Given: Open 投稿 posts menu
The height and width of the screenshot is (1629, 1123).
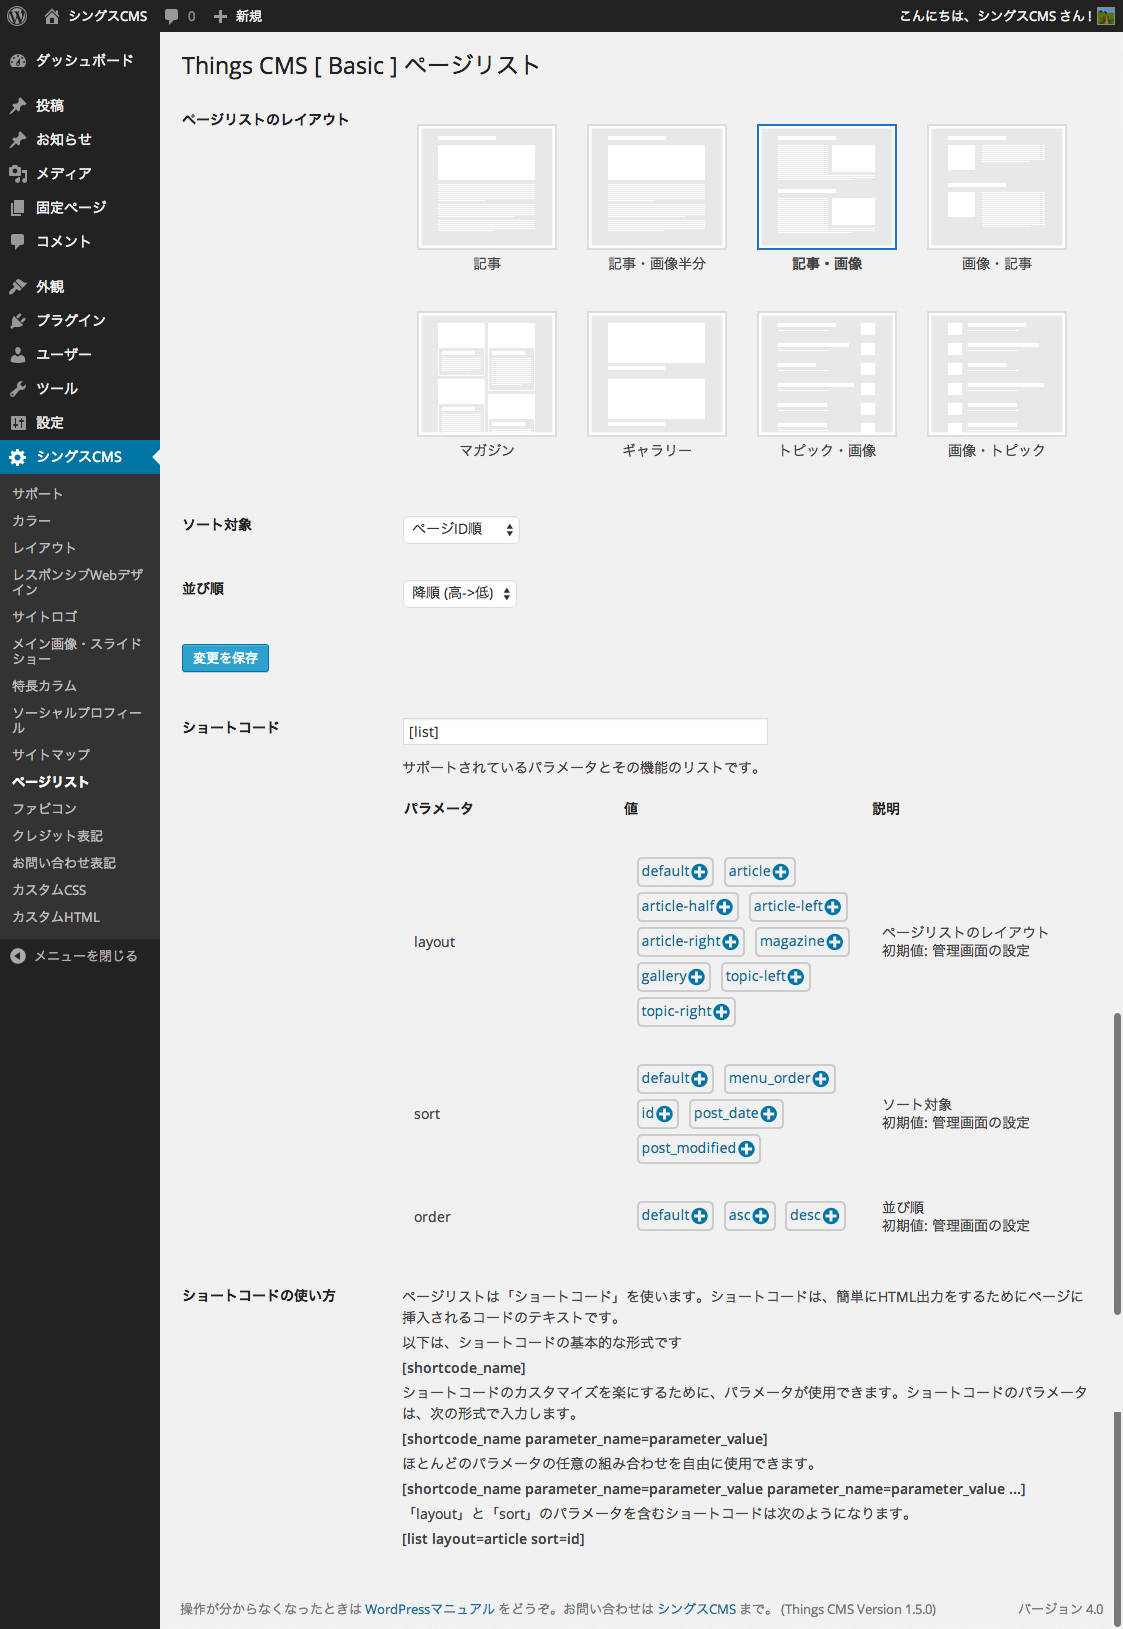Looking at the screenshot, I should pos(80,106).
